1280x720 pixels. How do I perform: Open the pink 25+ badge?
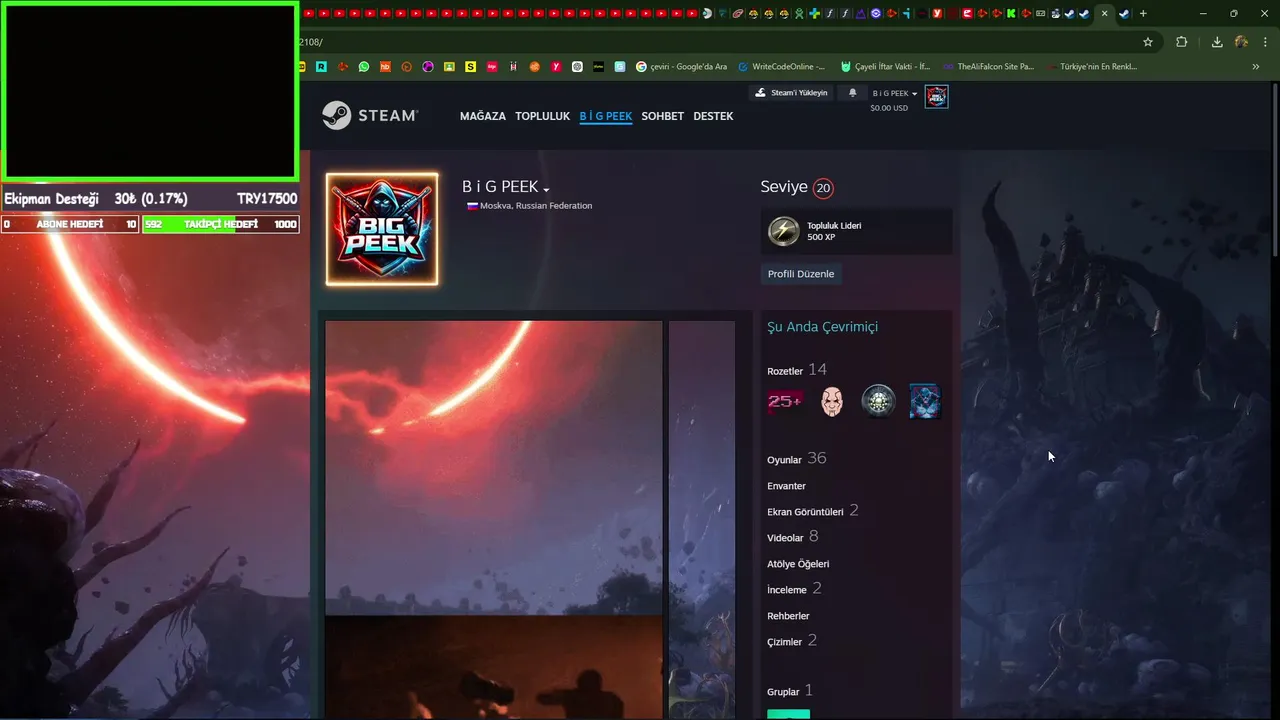pyautogui.click(x=785, y=401)
